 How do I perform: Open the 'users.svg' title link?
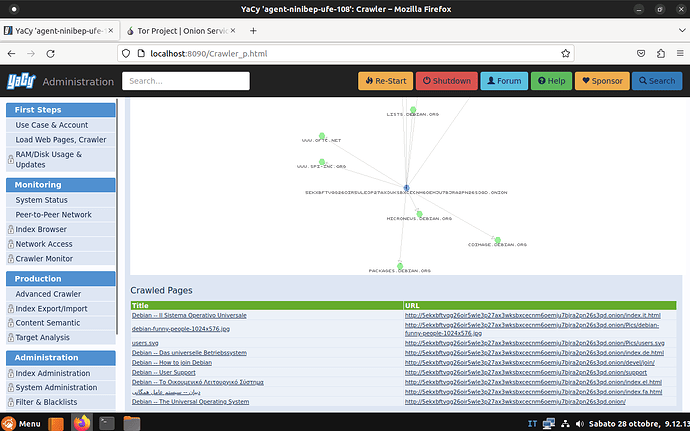[145, 343]
